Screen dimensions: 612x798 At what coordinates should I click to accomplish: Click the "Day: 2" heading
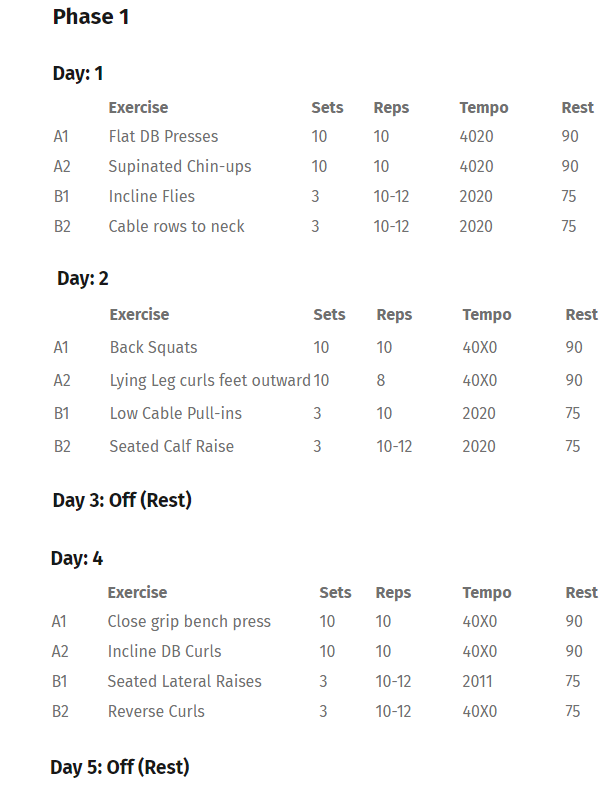coord(83,278)
